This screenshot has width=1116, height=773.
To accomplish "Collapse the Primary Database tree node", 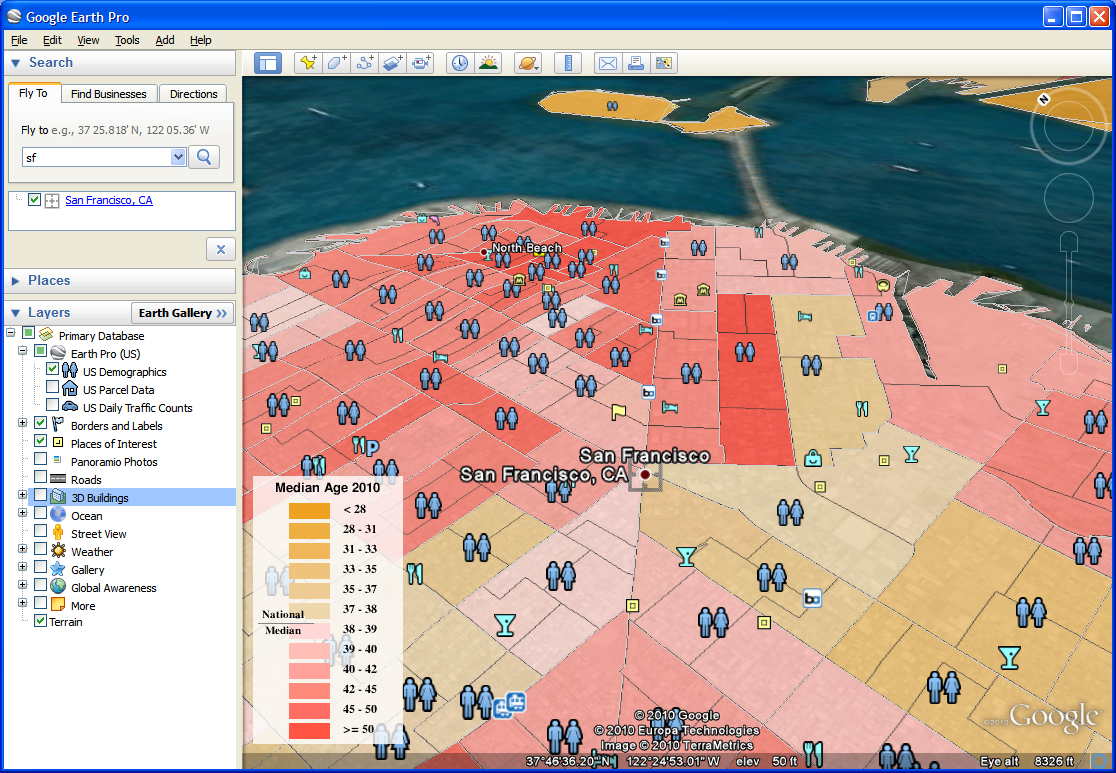I will [x=11, y=332].
